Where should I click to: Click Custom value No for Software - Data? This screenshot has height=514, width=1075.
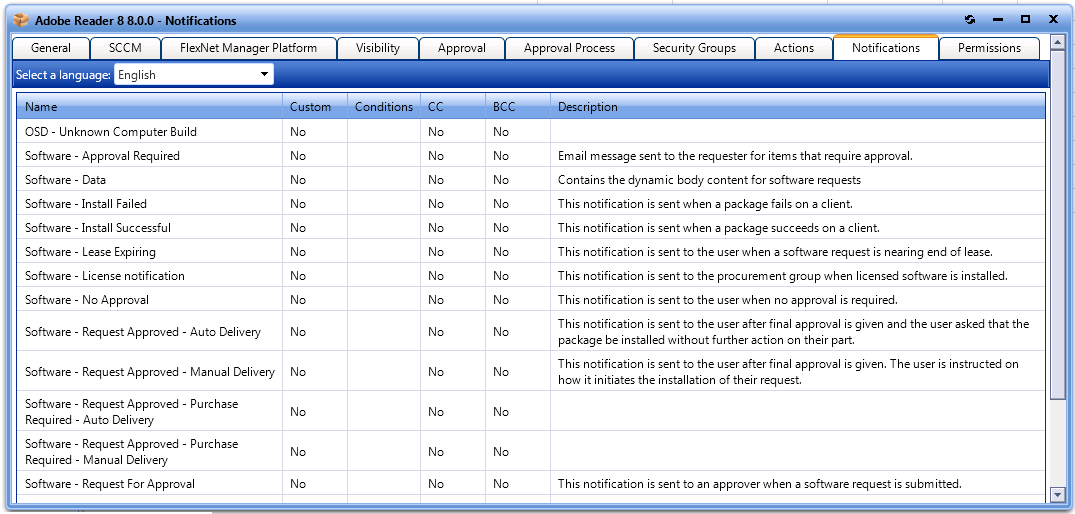[x=298, y=180]
